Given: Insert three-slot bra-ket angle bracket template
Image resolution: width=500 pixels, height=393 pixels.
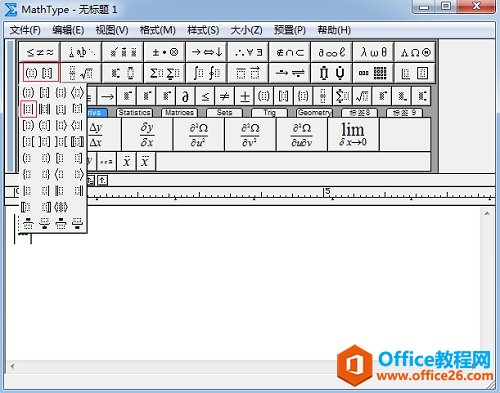Looking at the screenshot, I should point(61,207).
